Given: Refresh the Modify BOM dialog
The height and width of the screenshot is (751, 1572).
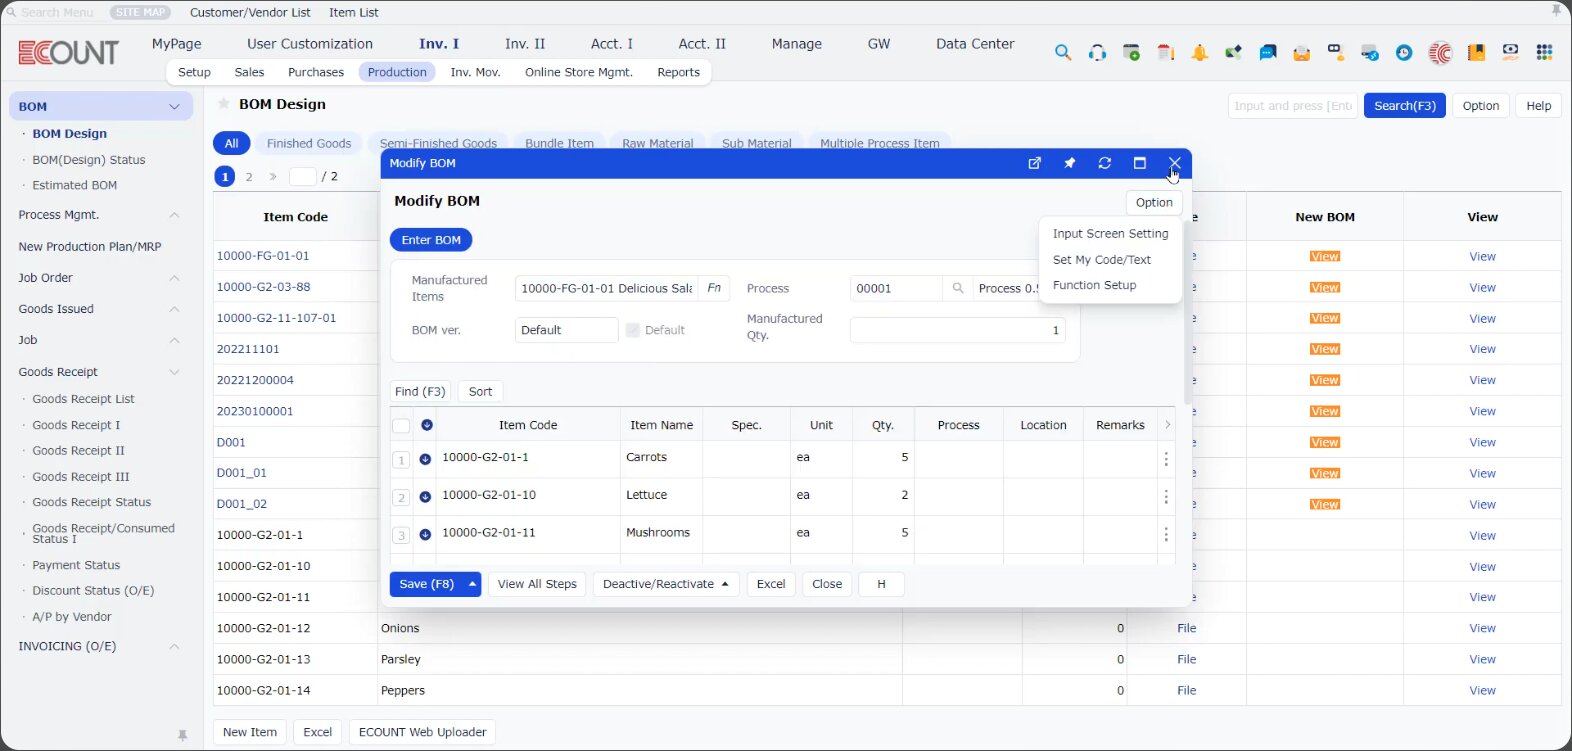Looking at the screenshot, I should coord(1104,163).
